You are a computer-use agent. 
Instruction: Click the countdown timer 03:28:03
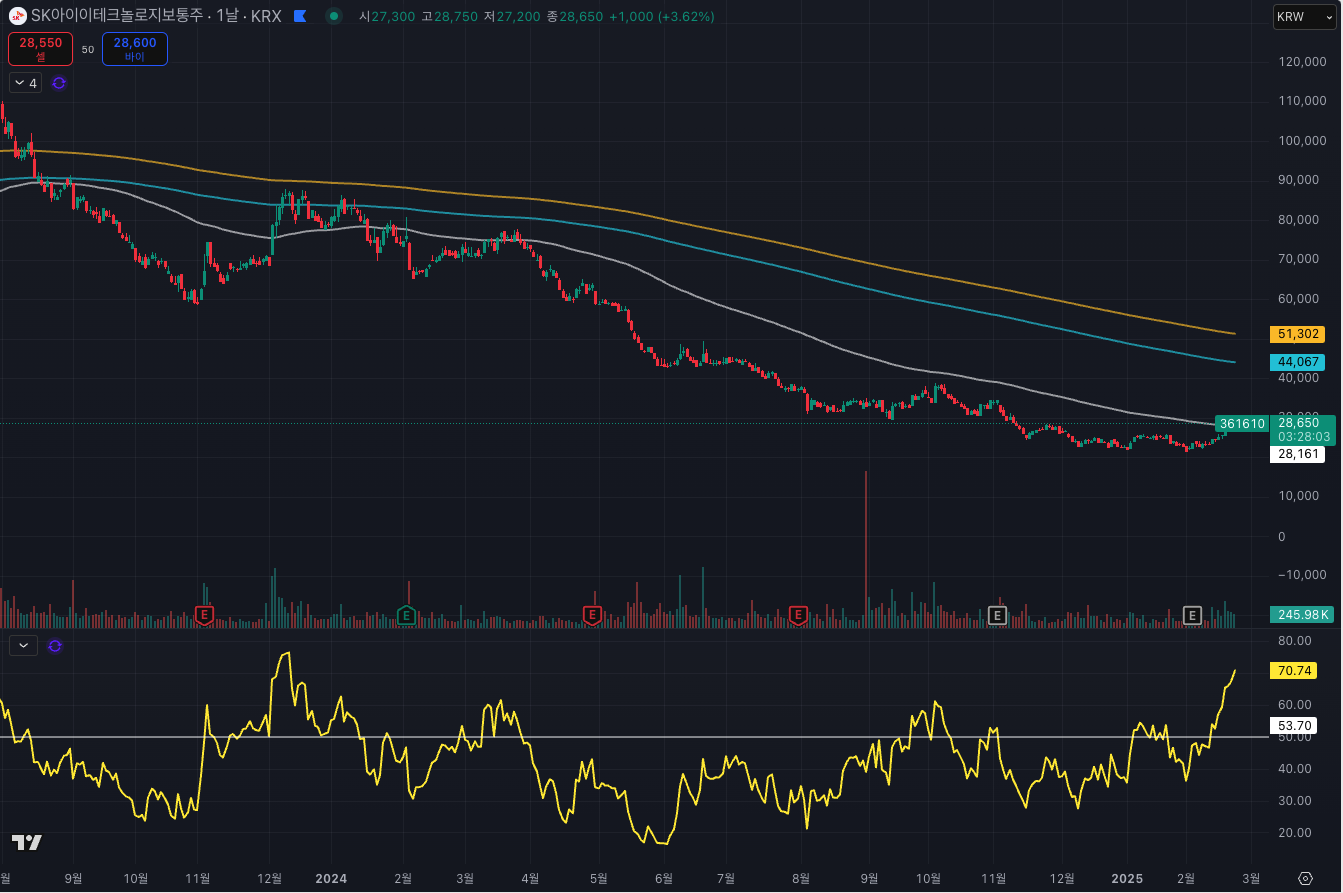[x=1302, y=437]
